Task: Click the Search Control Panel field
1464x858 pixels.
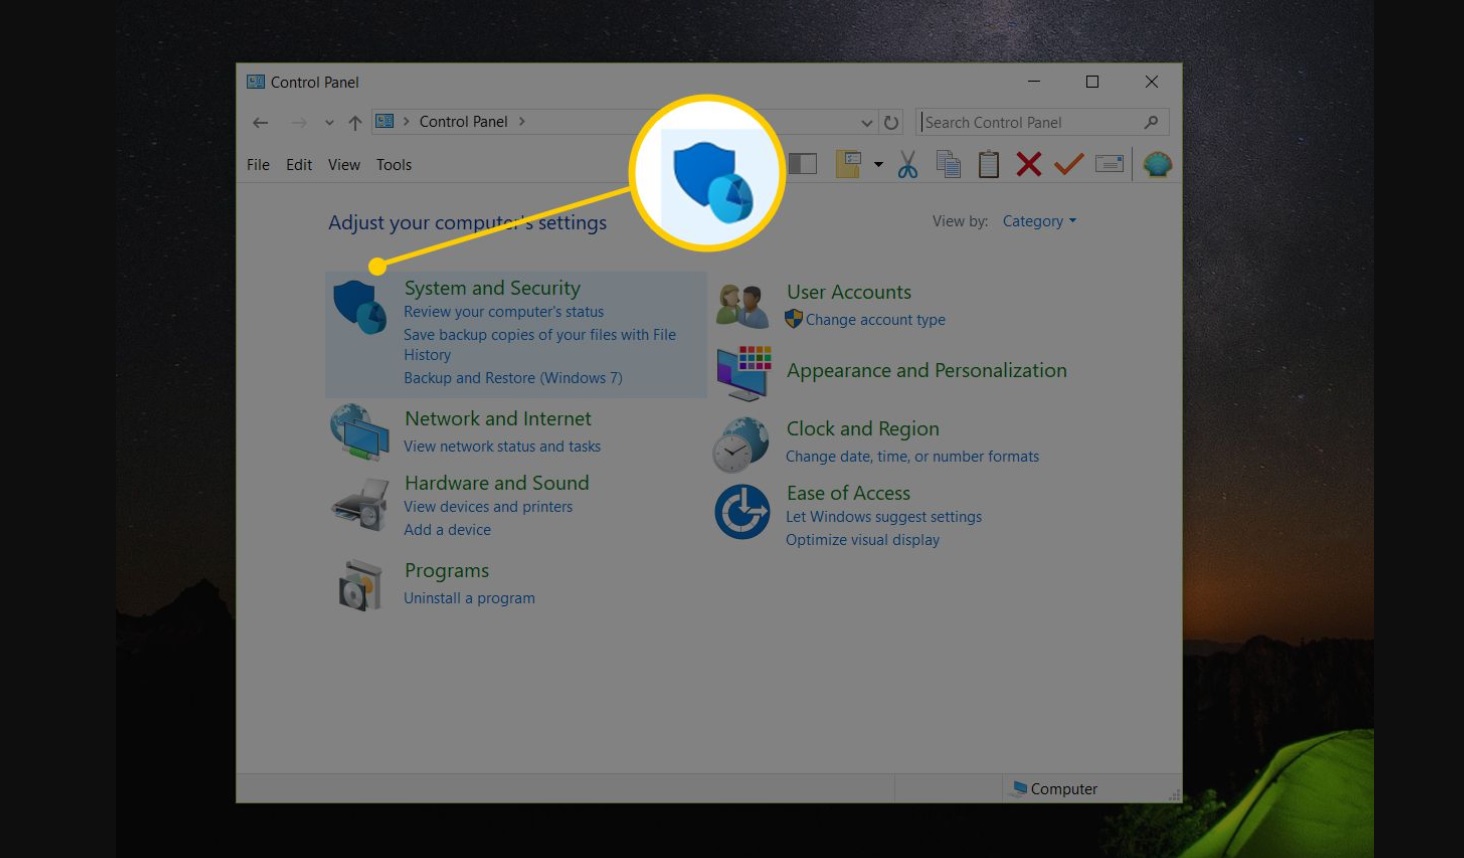Action: (x=1042, y=122)
